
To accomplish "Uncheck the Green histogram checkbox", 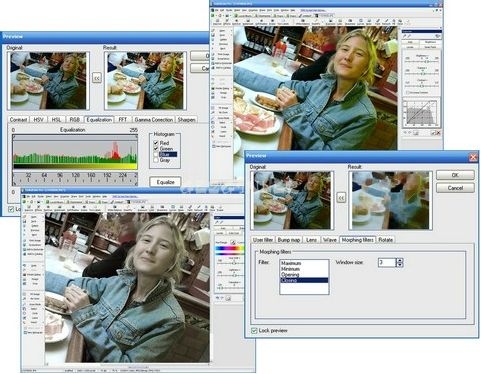I will click(156, 149).
